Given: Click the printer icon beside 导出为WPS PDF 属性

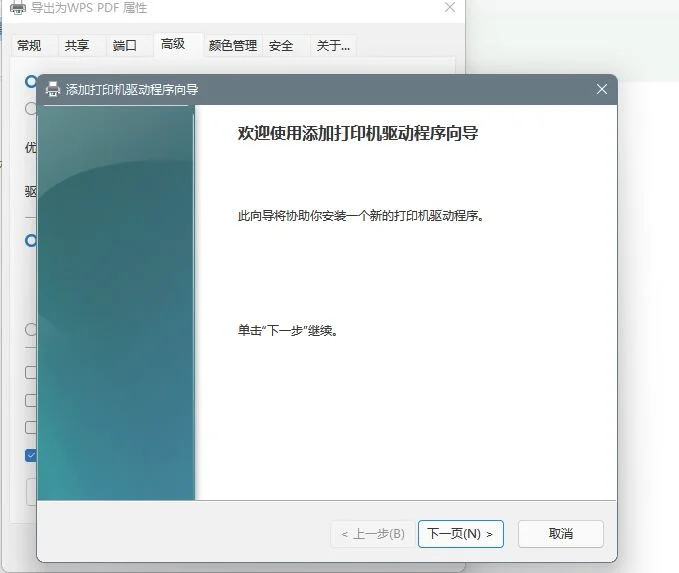Looking at the screenshot, I should point(17,8).
